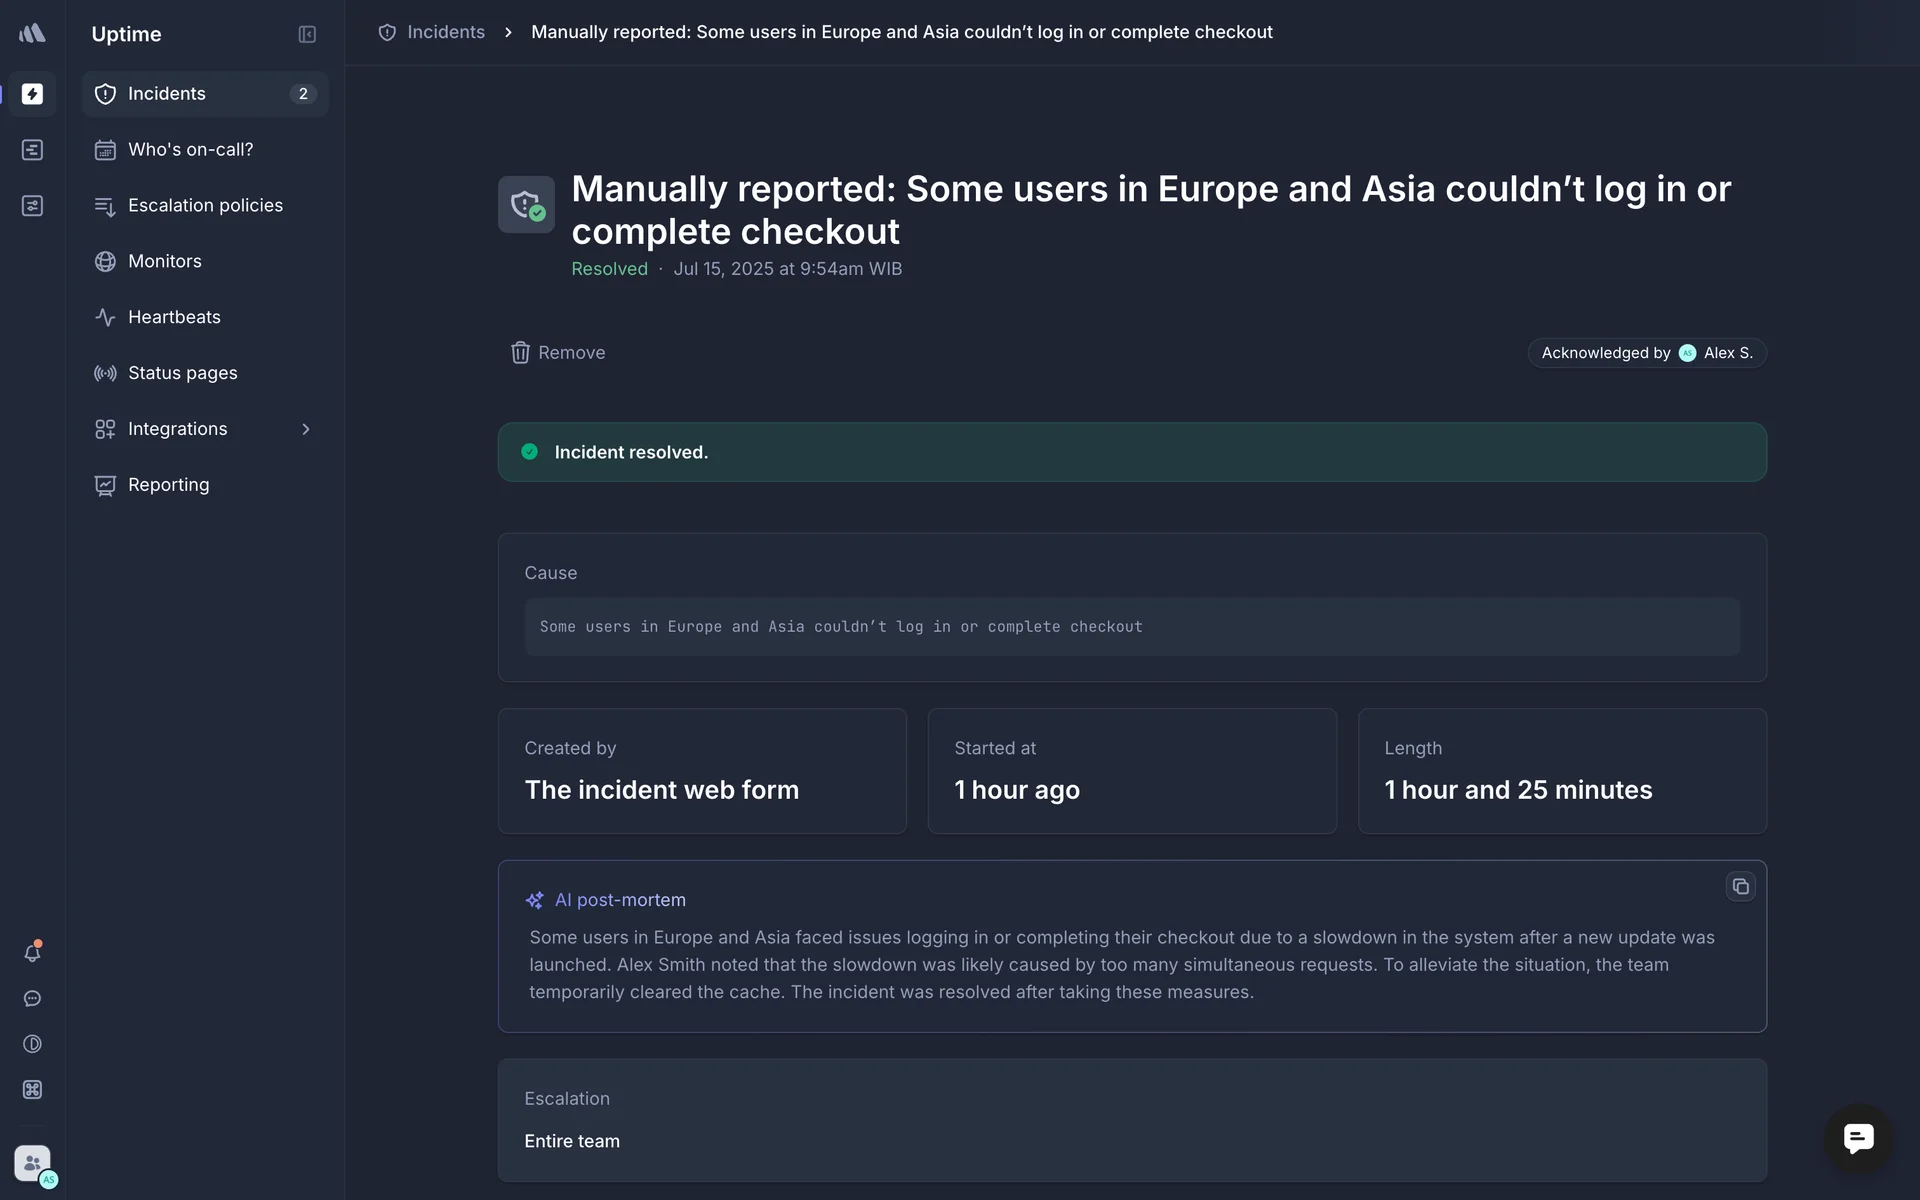Image resolution: width=1920 pixels, height=1200 pixels.
Task: Collapse the Uptime sidebar panel
Action: 307,34
